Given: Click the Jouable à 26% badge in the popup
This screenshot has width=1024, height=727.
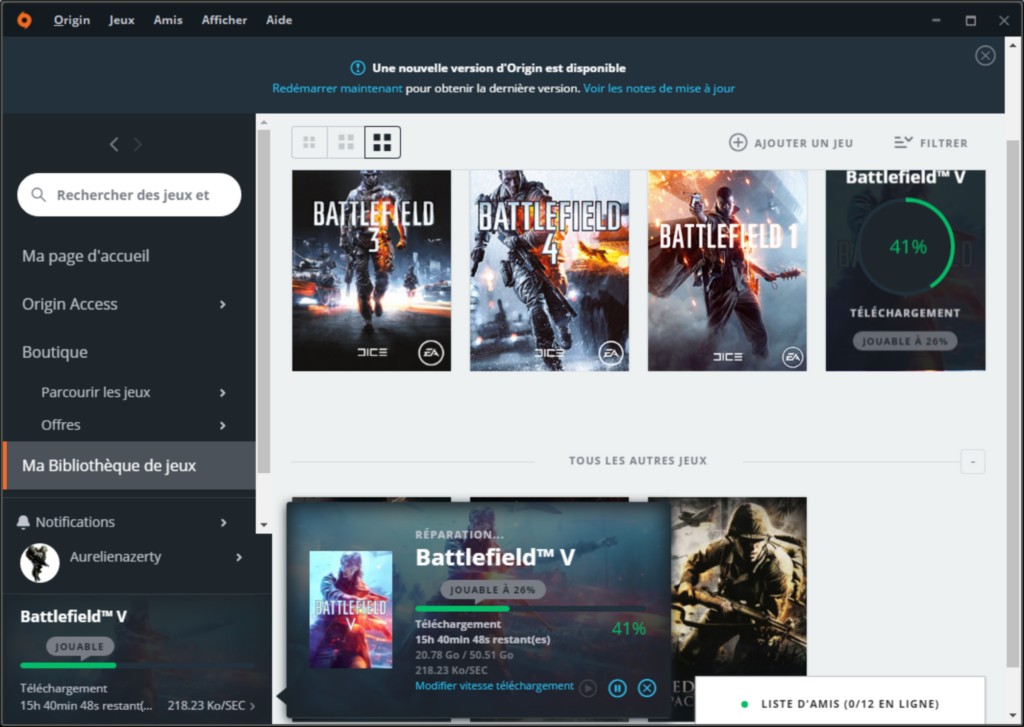Looking at the screenshot, I should 493,590.
